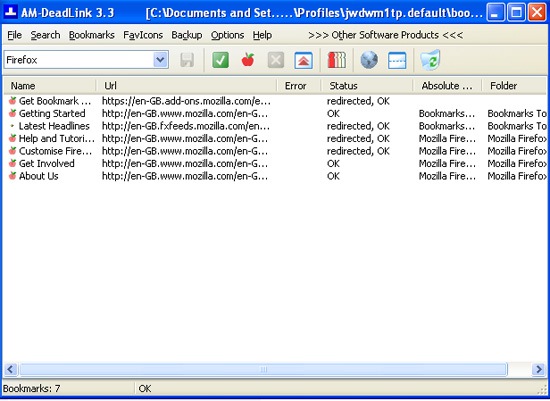The width and height of the screenshot is (550, 401).
Task: Click status cell of Get Bookmark row
Action: [x=358, y=101]
